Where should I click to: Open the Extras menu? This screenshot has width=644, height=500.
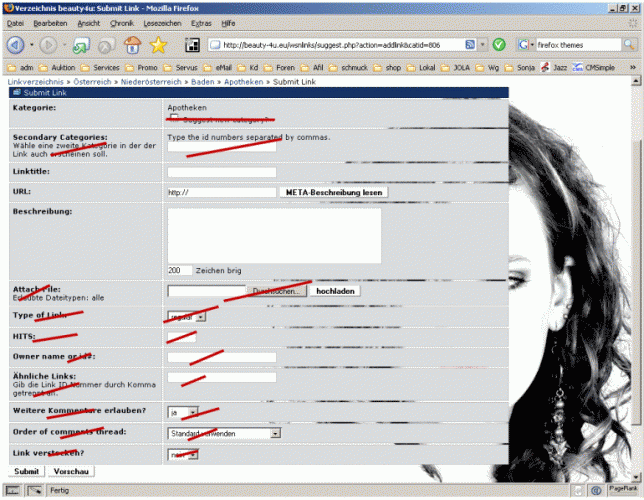pyautogui.click(x=203, y=22)
